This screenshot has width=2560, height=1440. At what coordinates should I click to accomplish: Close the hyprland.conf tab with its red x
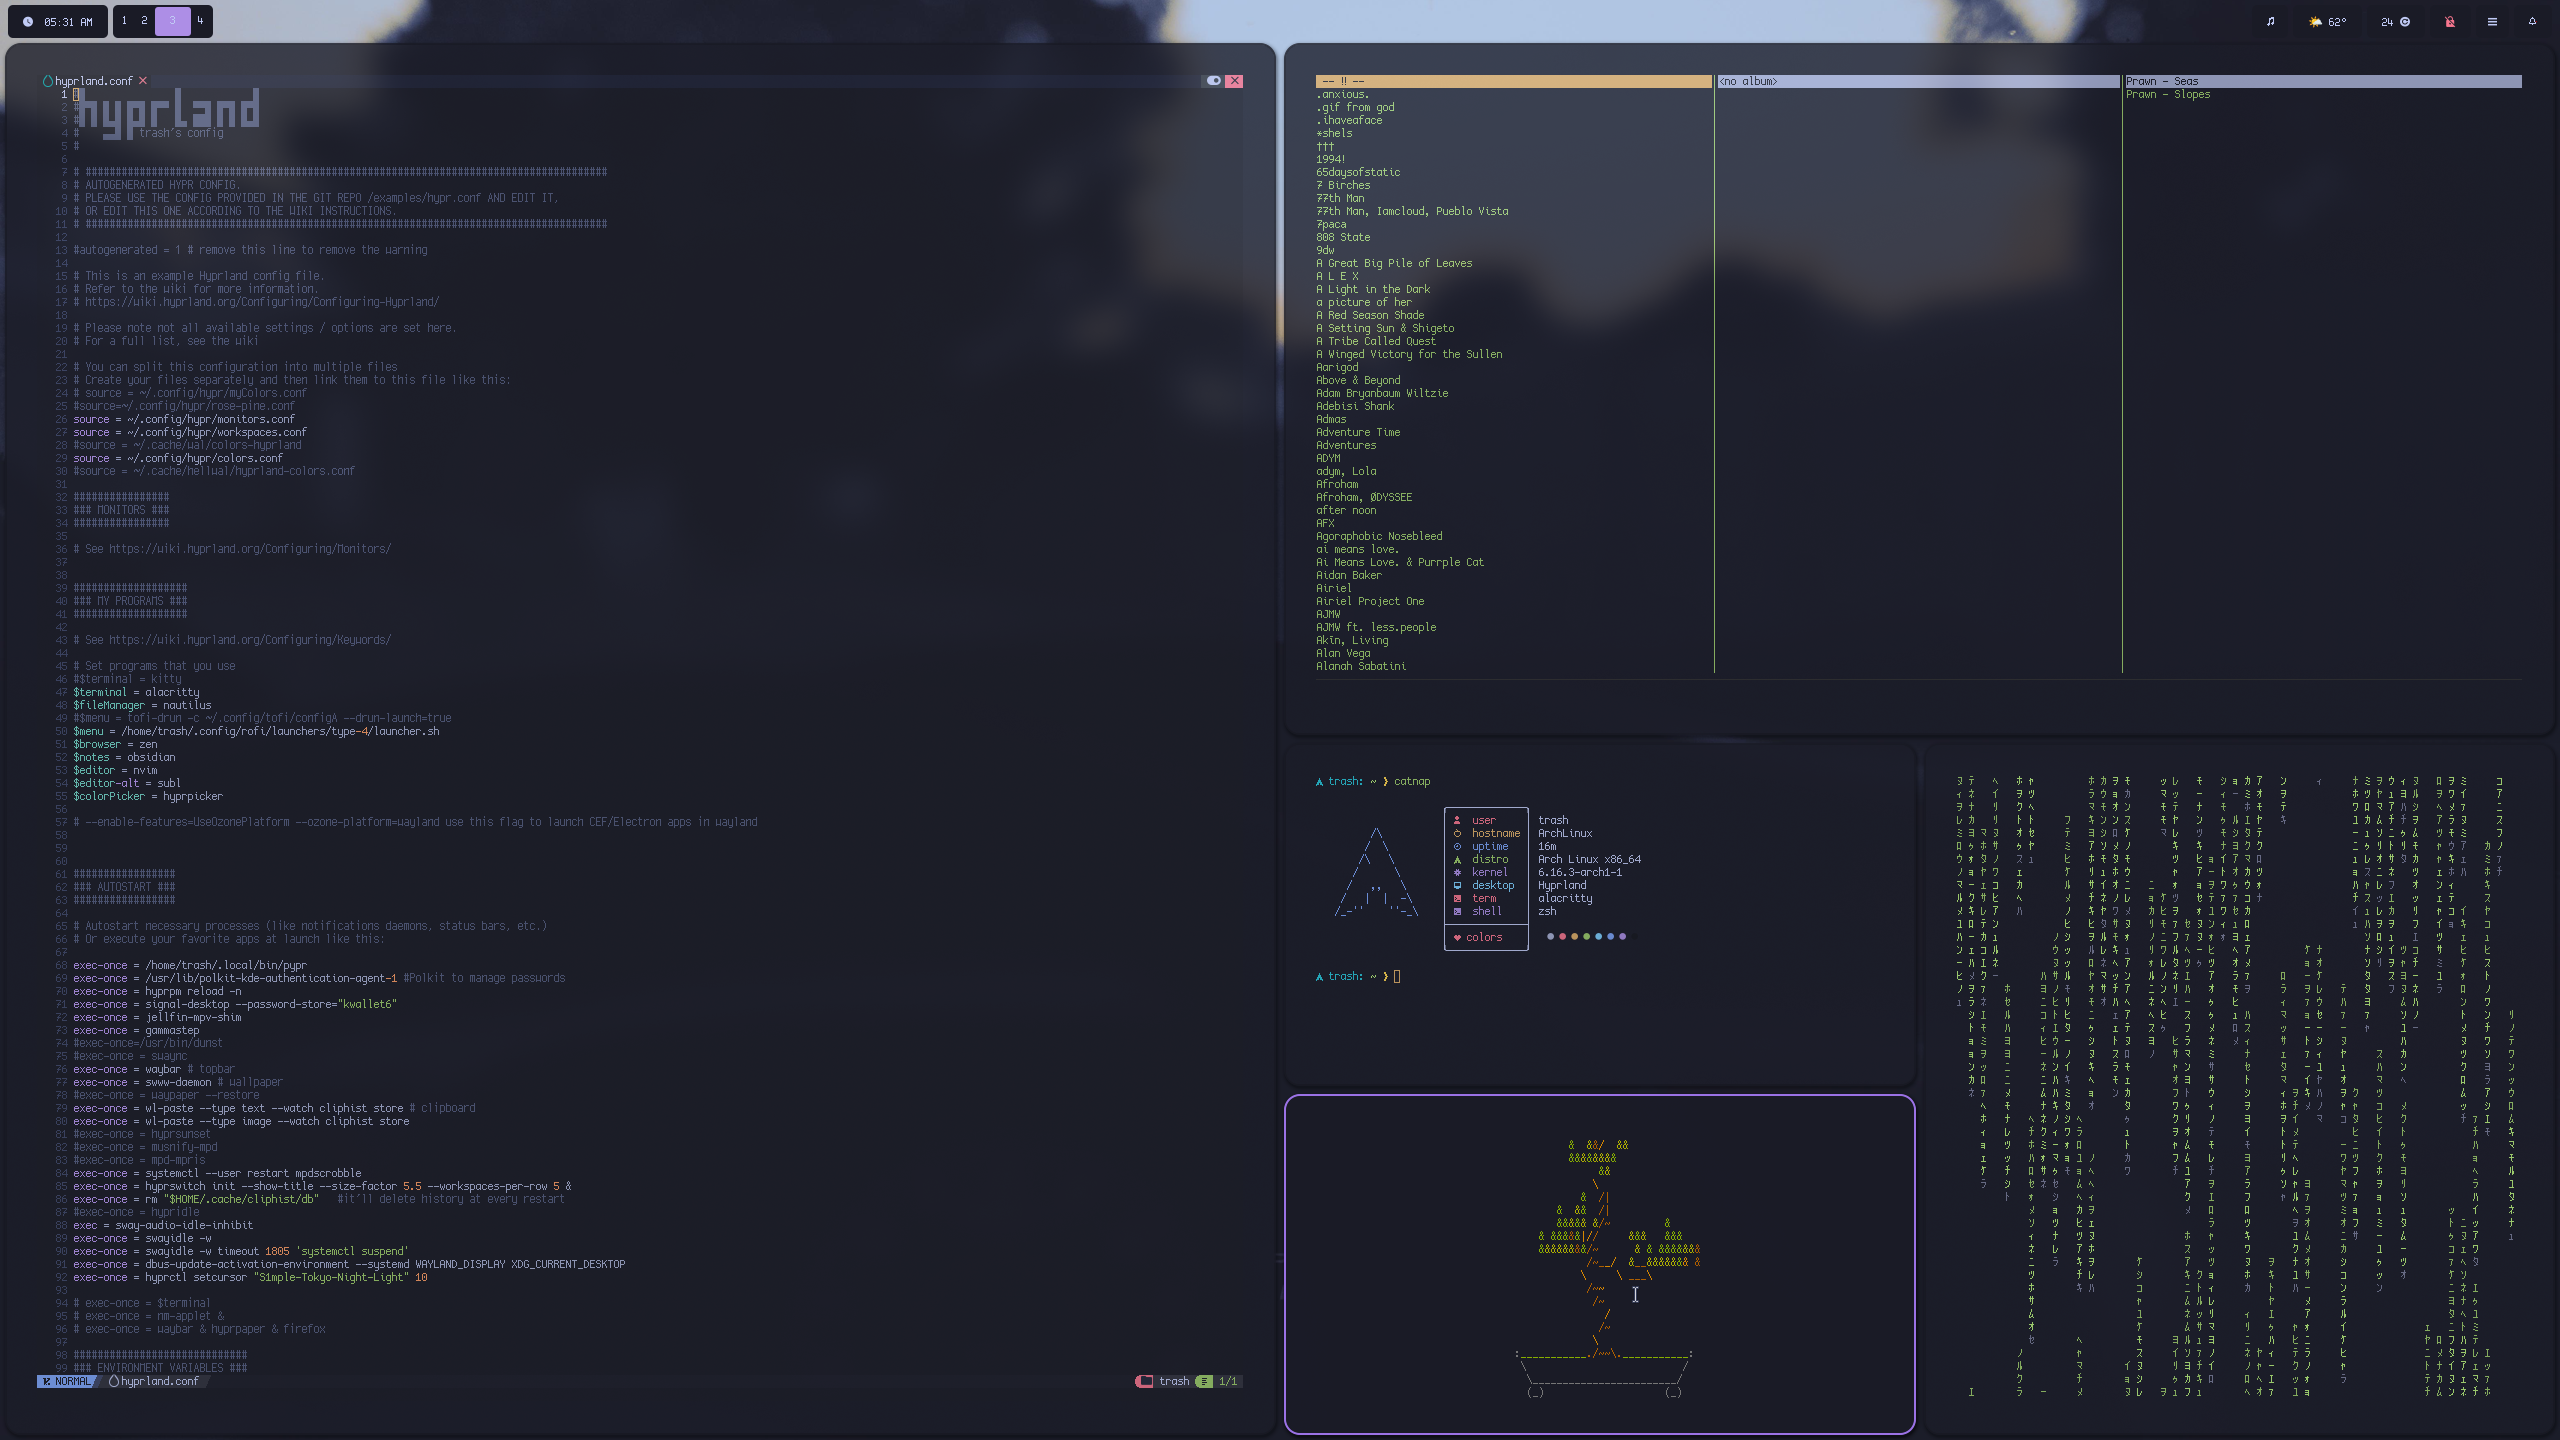(143, 81)
